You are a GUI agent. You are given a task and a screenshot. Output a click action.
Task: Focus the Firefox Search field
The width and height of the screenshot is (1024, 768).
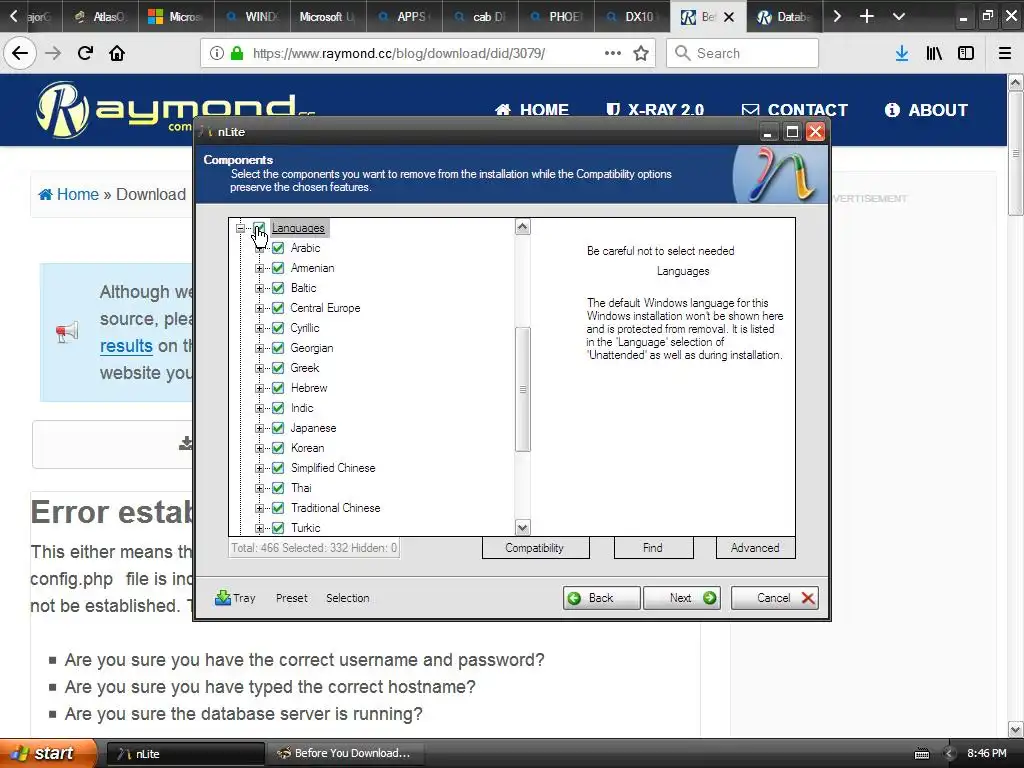point(743,53)
